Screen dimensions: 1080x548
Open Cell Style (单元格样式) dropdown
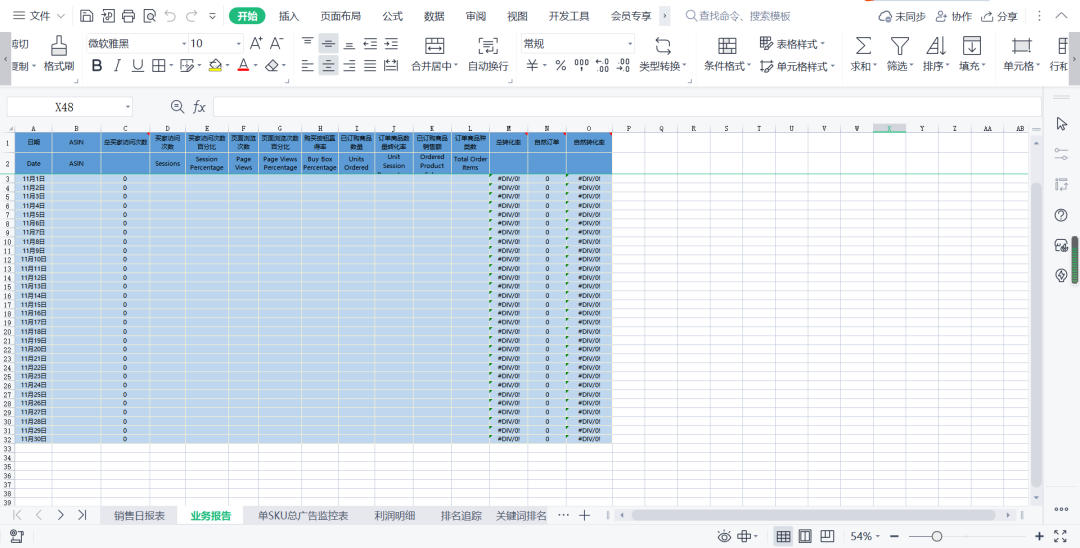[x=797, y=66]
